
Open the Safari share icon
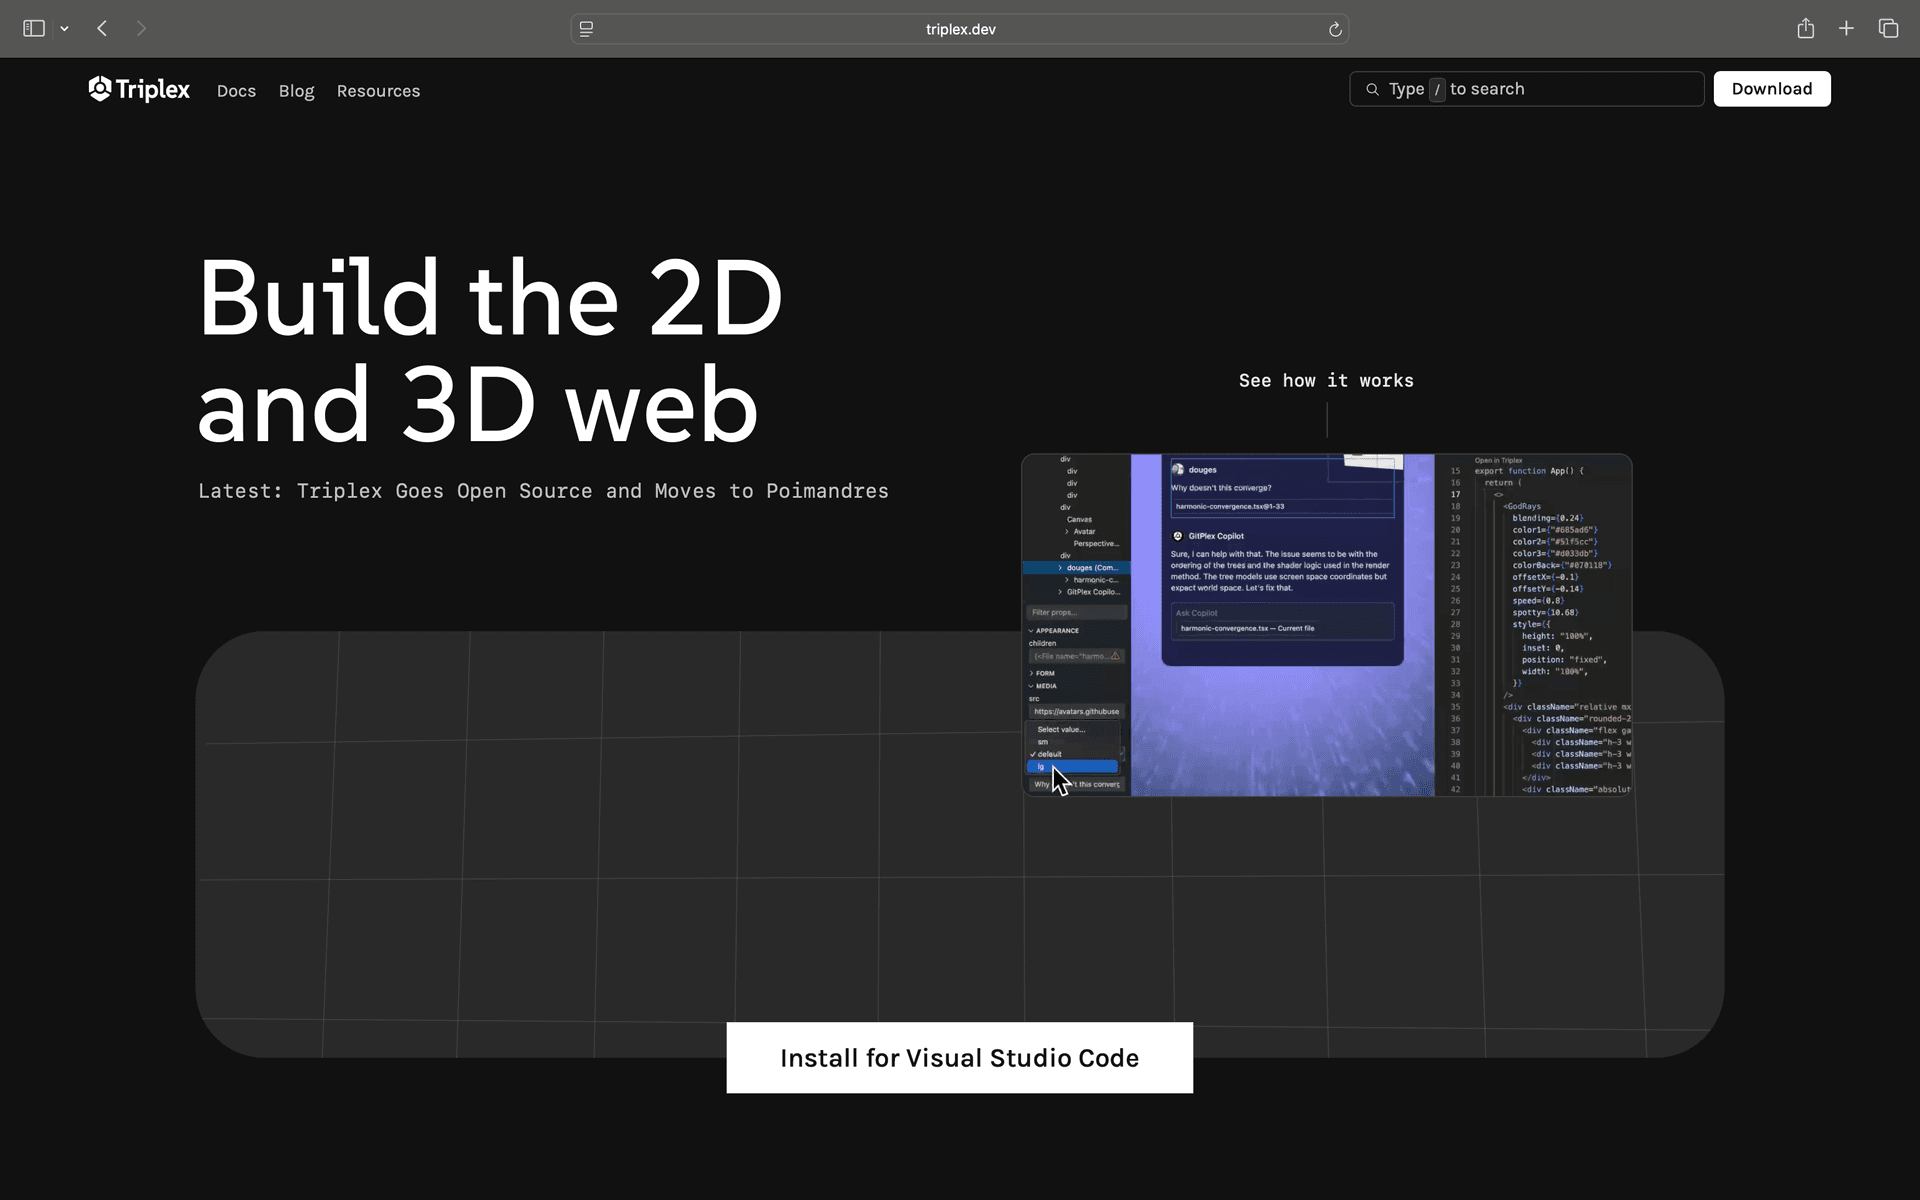tap(1805, 29)
